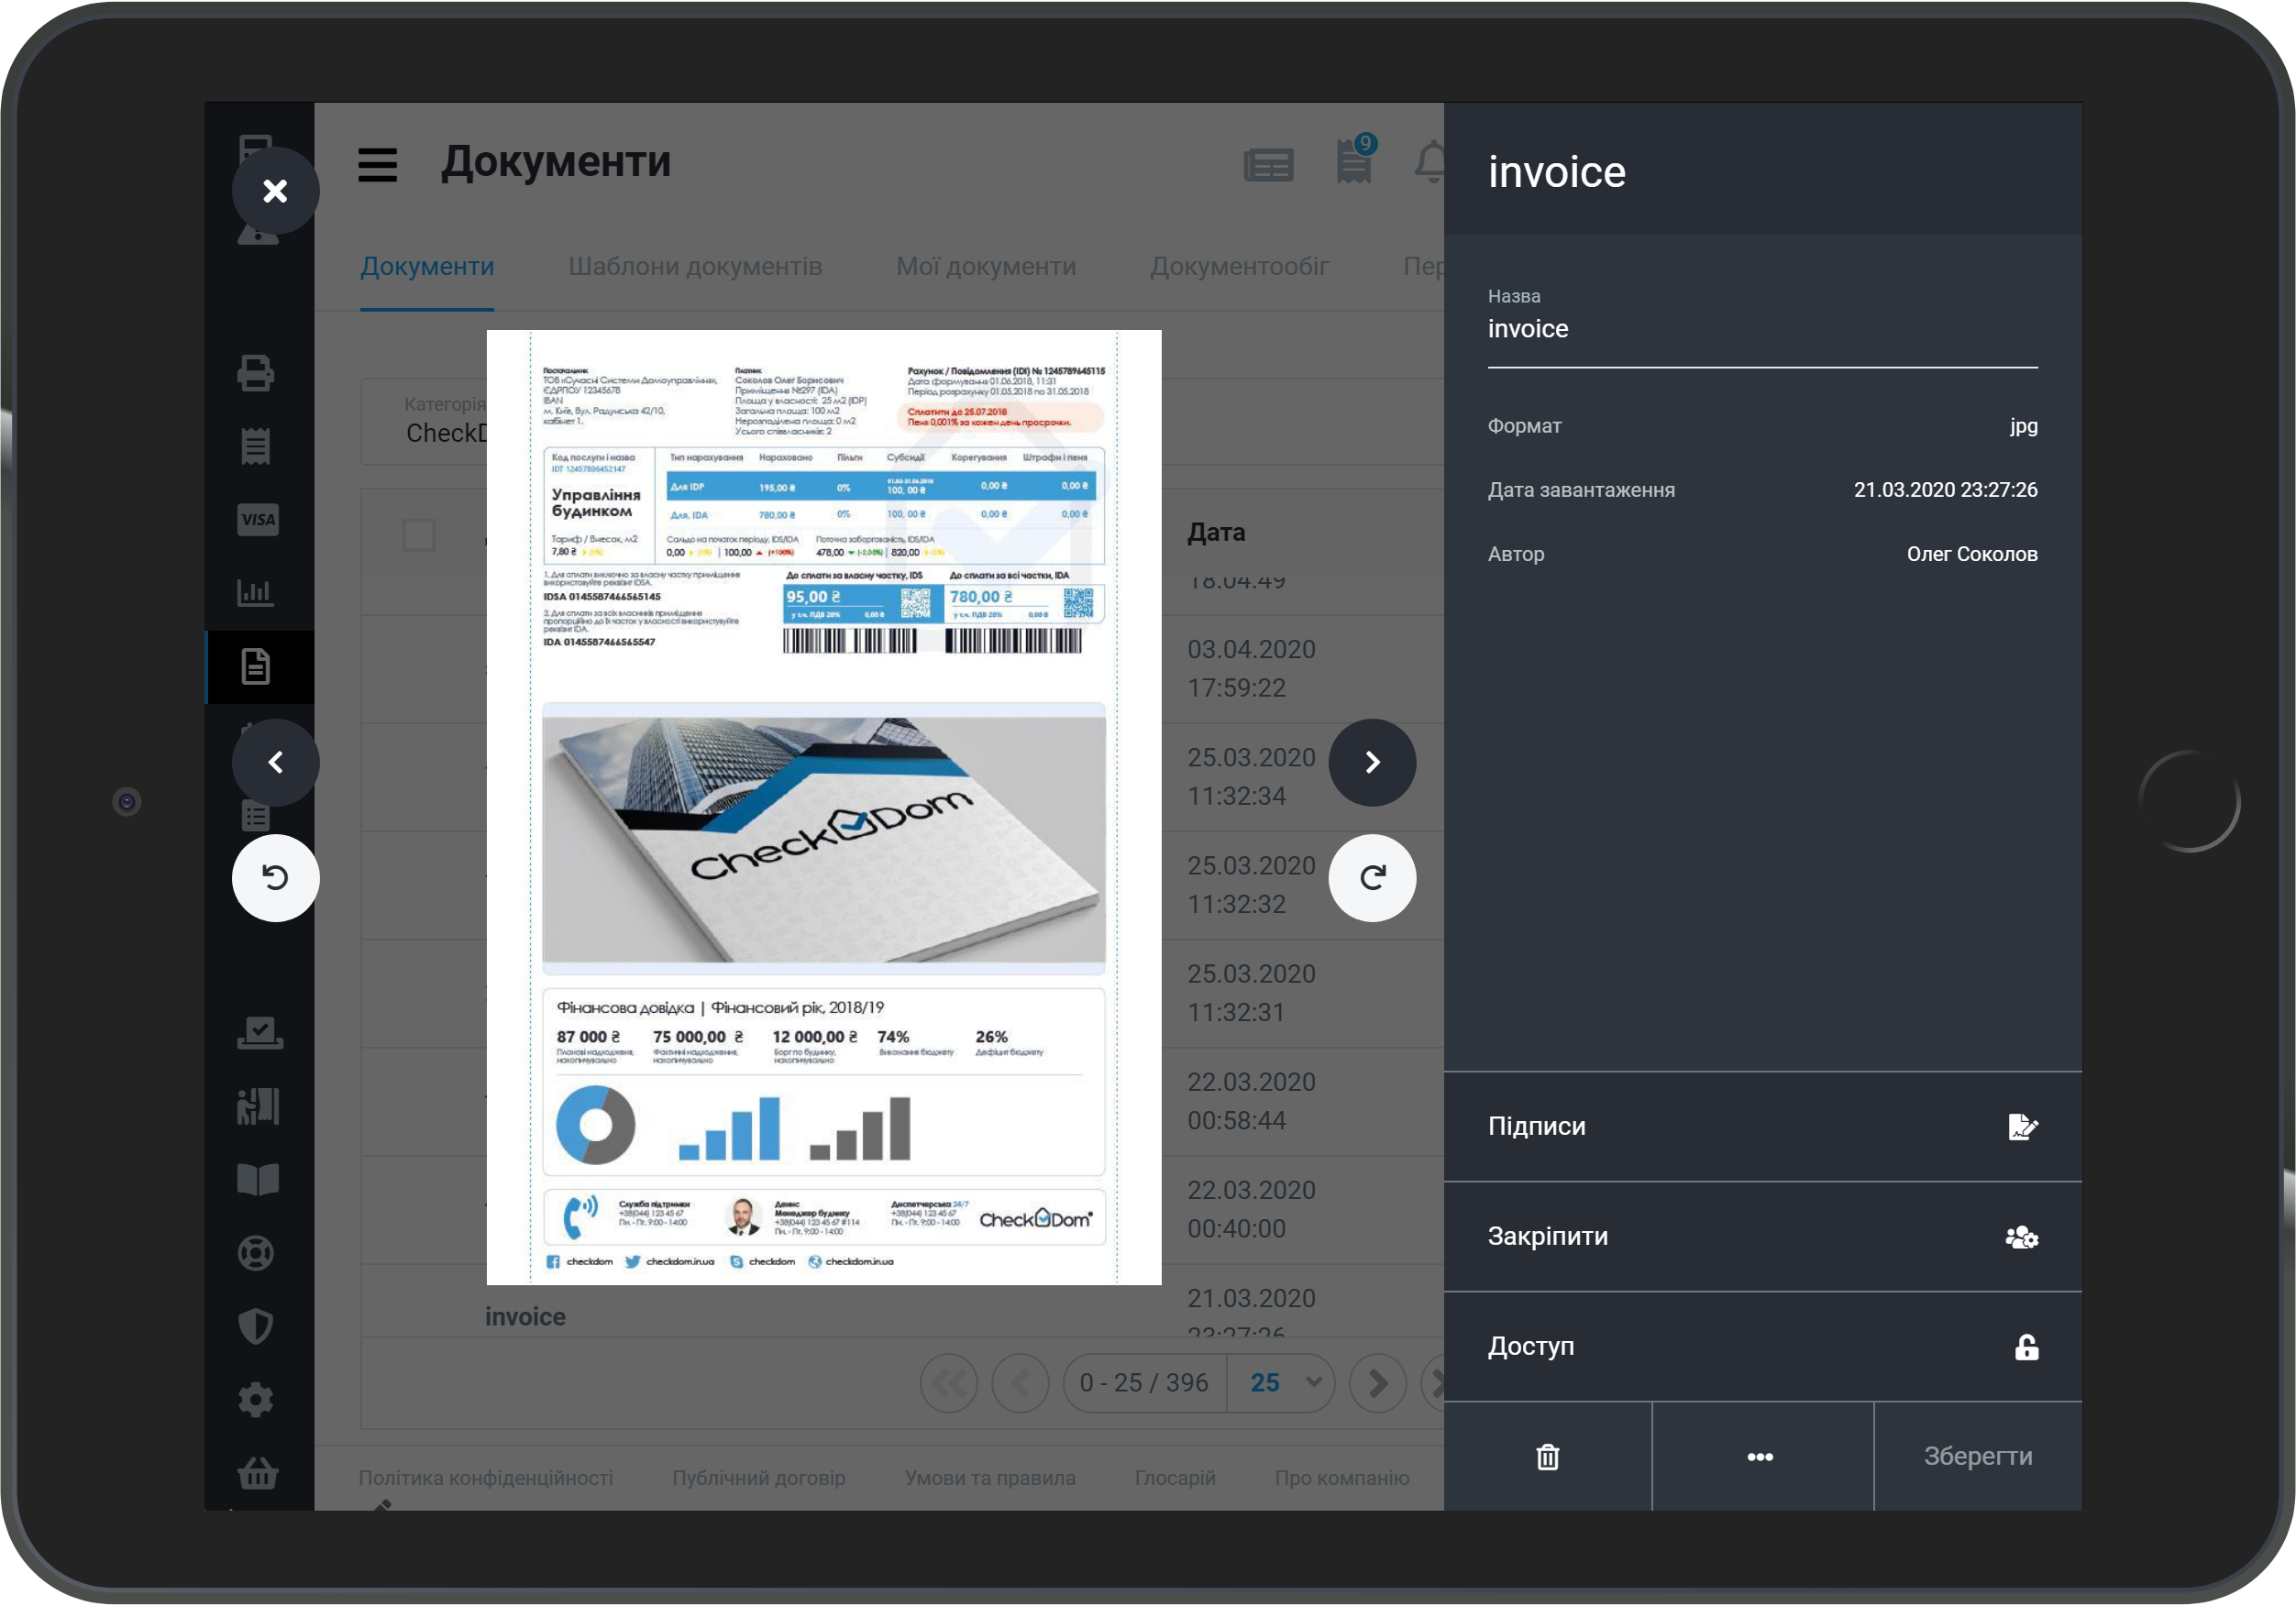The image size is (2296, 1606).
Task: Click date 22.03.2020 00:58:44 row
Action: [1251, 1101]
